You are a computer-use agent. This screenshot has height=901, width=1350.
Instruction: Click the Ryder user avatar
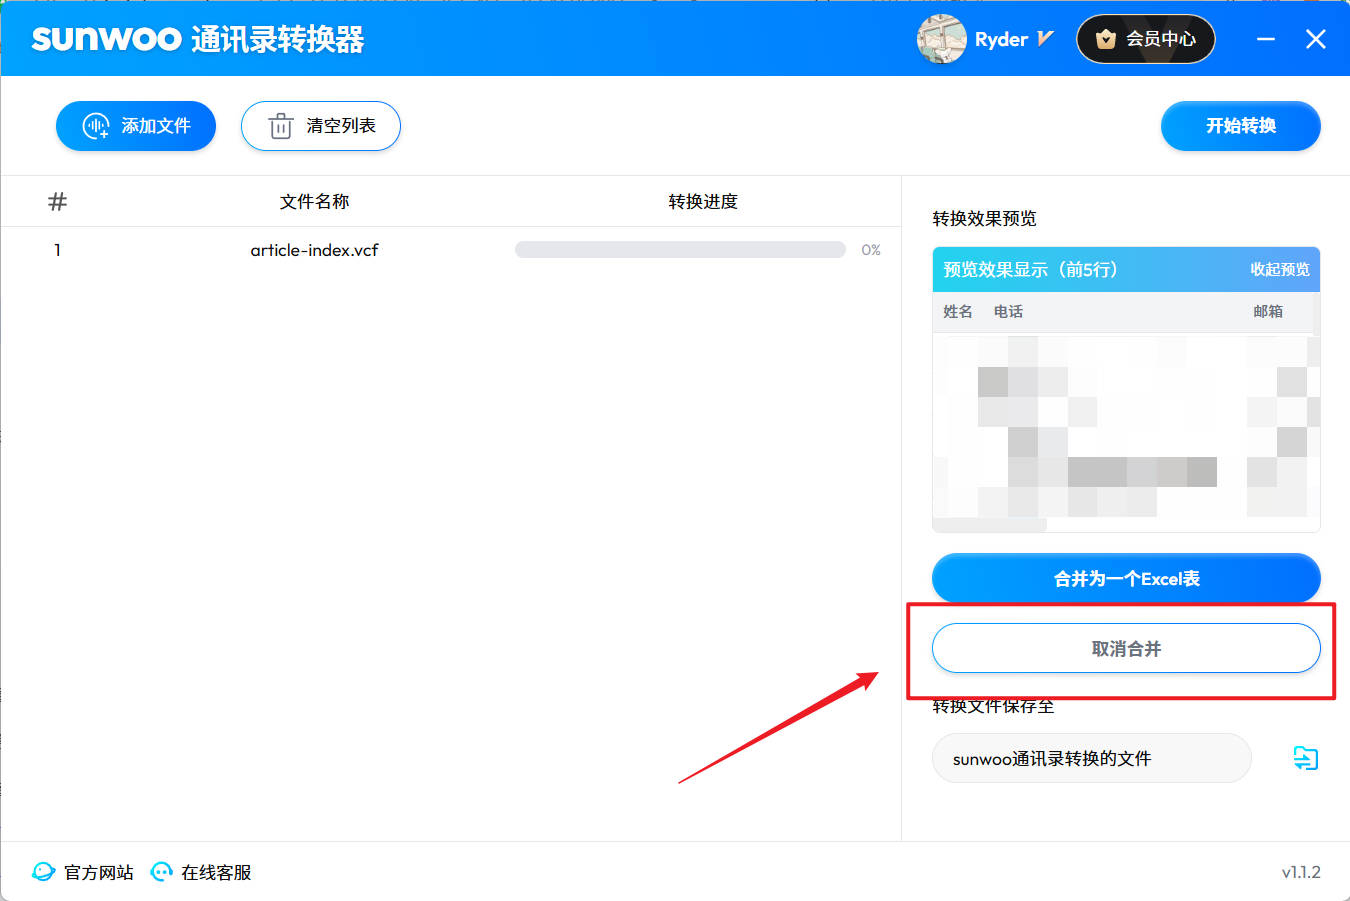pos(942,39)
